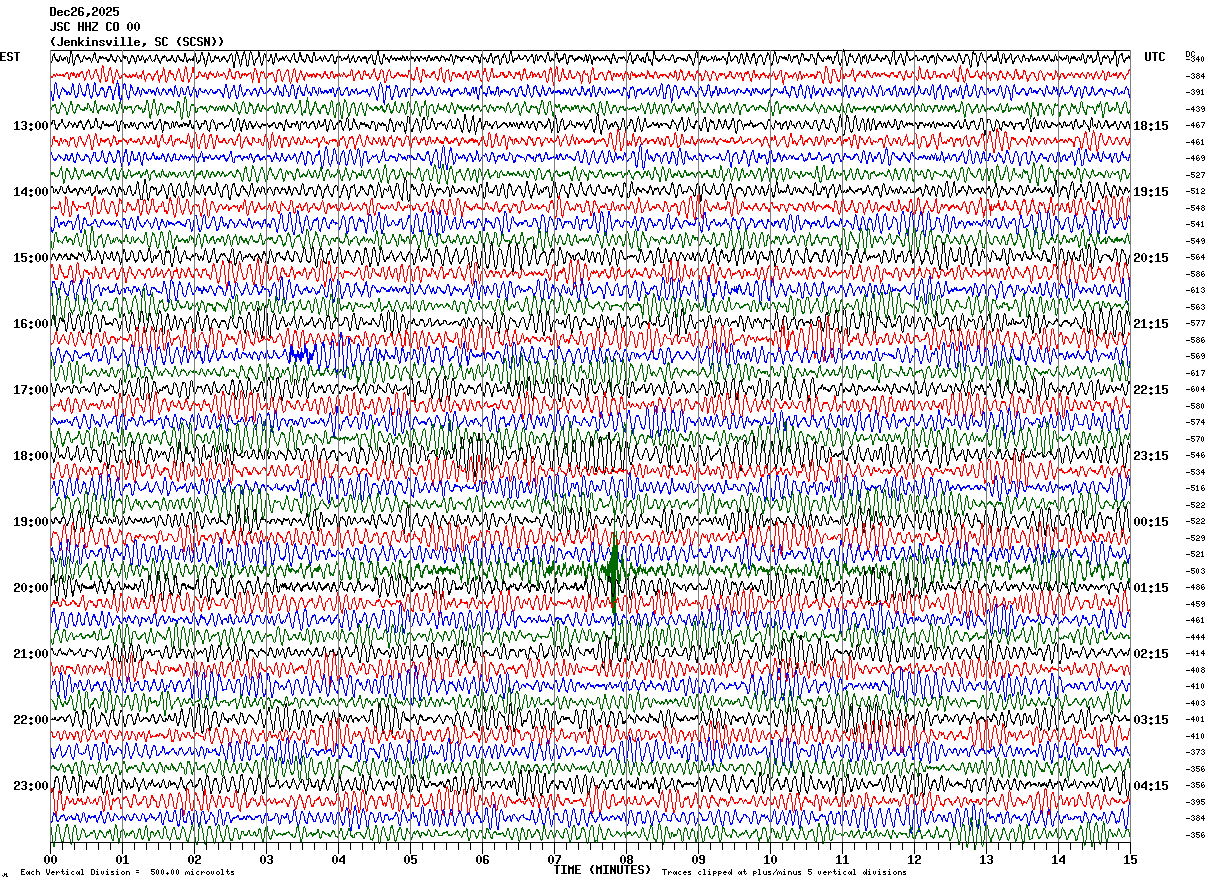Click the 'UTC' time zone label

[1155, 57]
